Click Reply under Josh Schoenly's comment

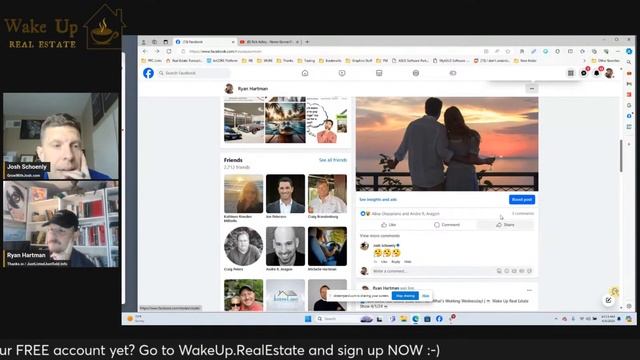coord(396,262)
